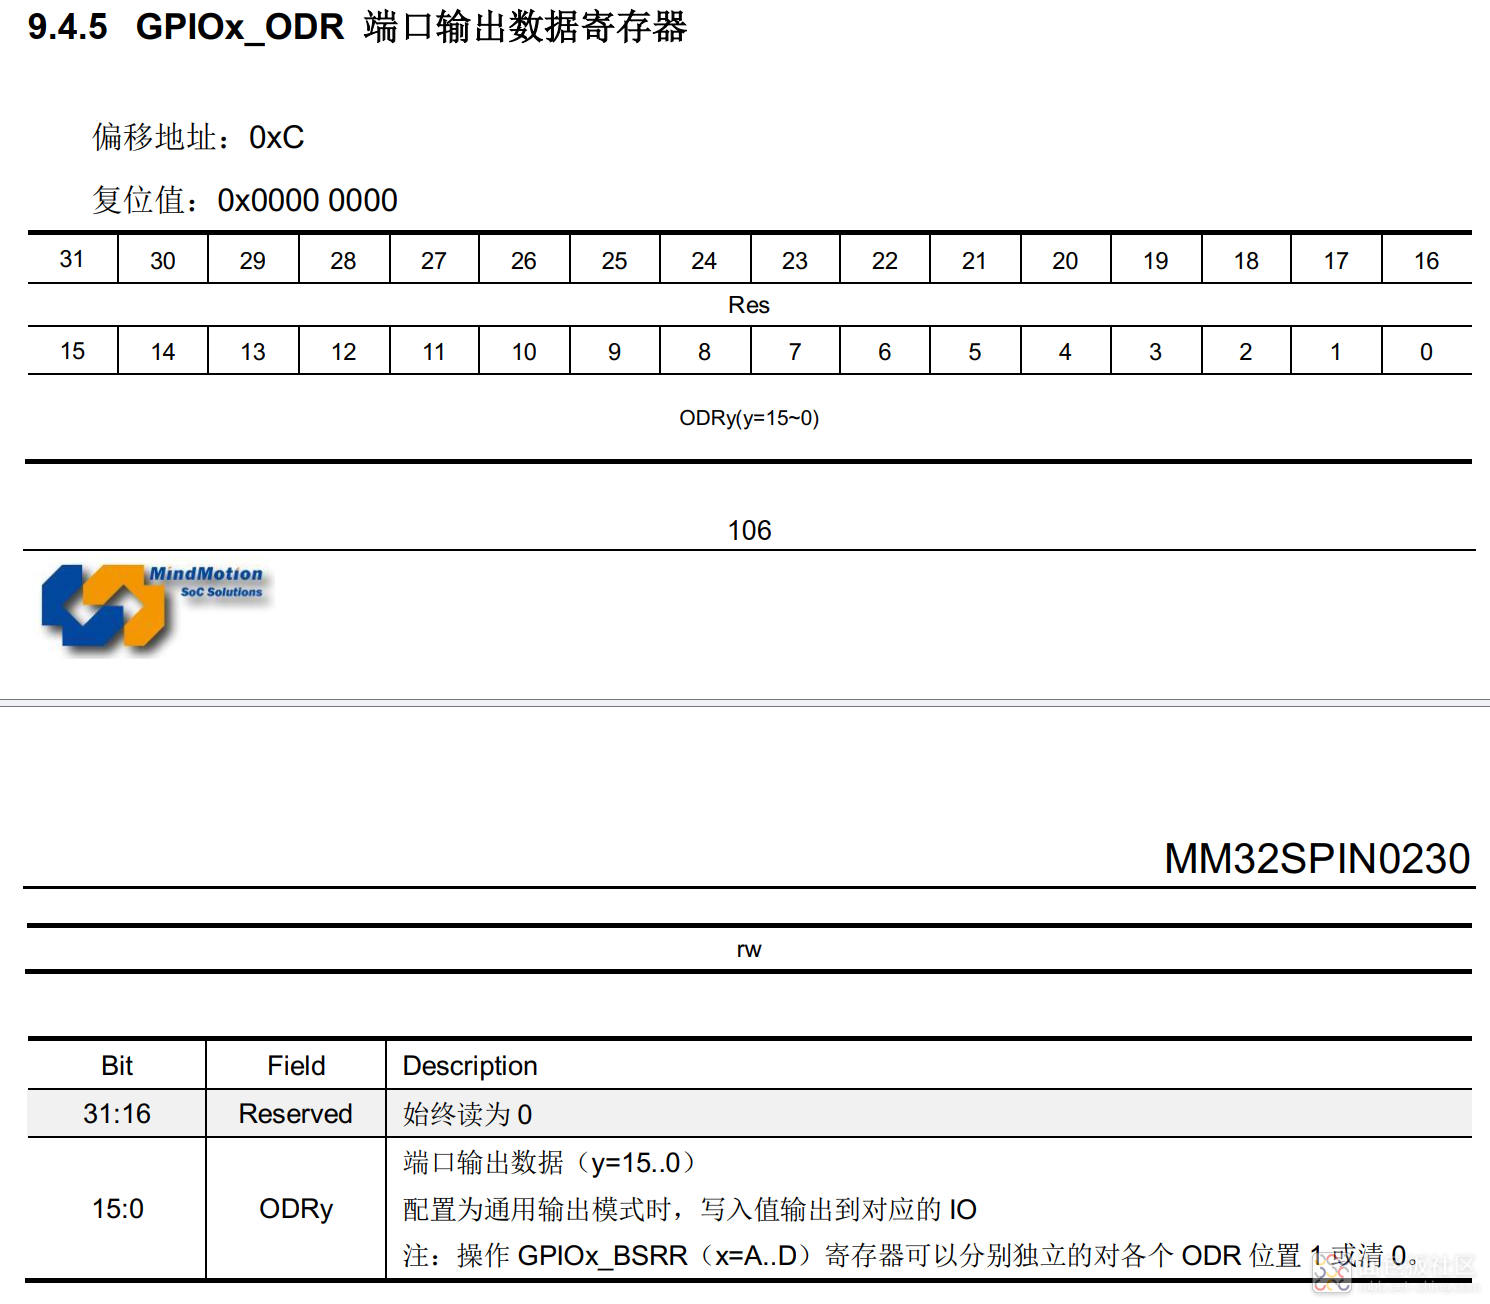Click the Field column header
The height and width of the screenshot is (1304, 1490).
[x=296, y=1066]
